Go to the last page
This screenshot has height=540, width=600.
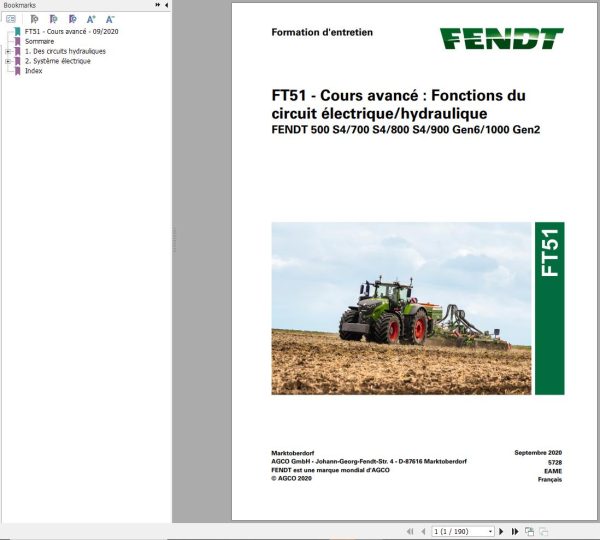click(x=515, y=531)
